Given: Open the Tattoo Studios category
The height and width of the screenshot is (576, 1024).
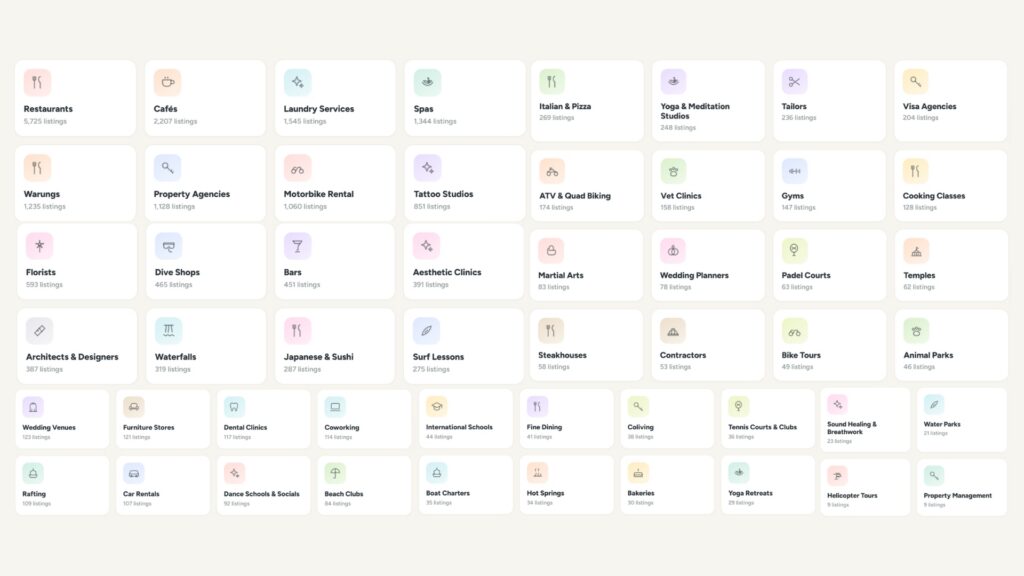Looking at the screenshot, I should coord(465,184).
